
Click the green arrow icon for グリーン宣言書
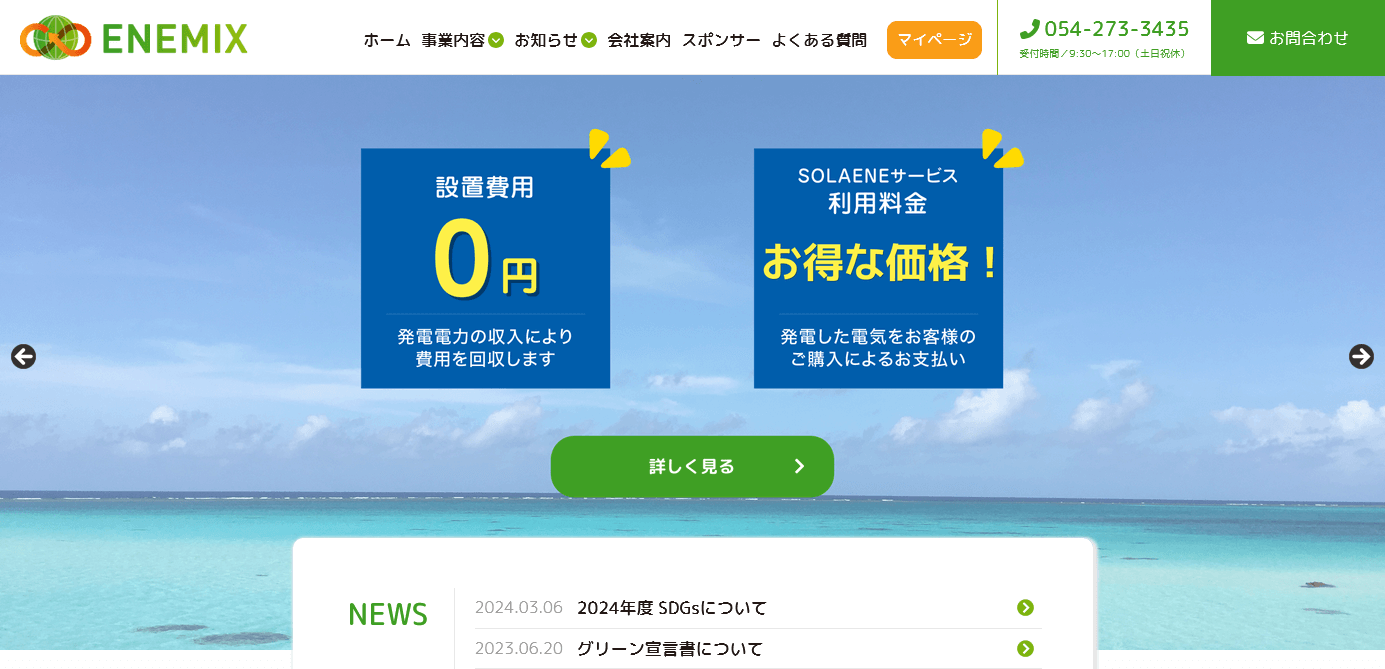point(1025,649)
